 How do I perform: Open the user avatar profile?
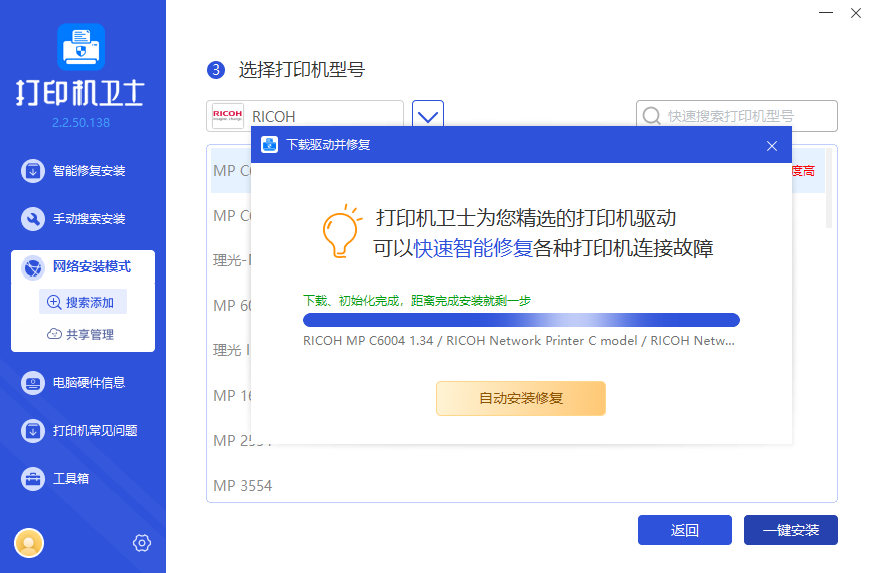pos(29,543)
